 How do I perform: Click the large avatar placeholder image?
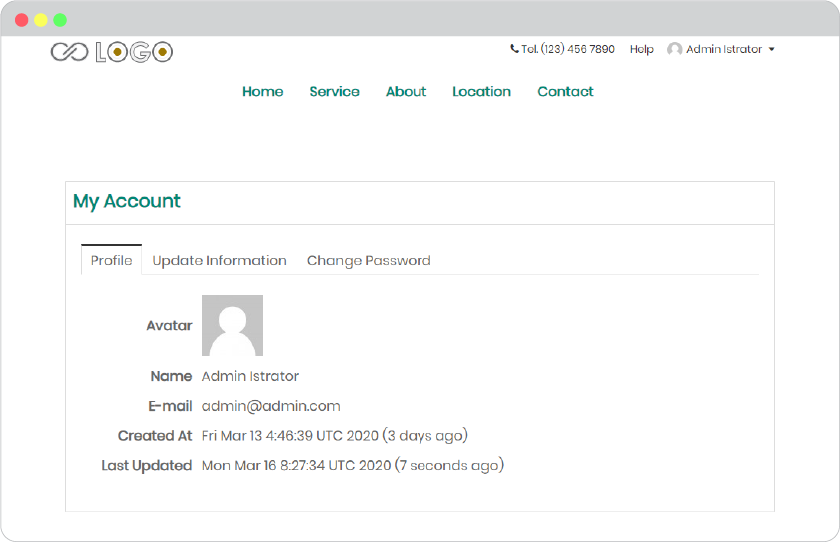tap(232, 326)
